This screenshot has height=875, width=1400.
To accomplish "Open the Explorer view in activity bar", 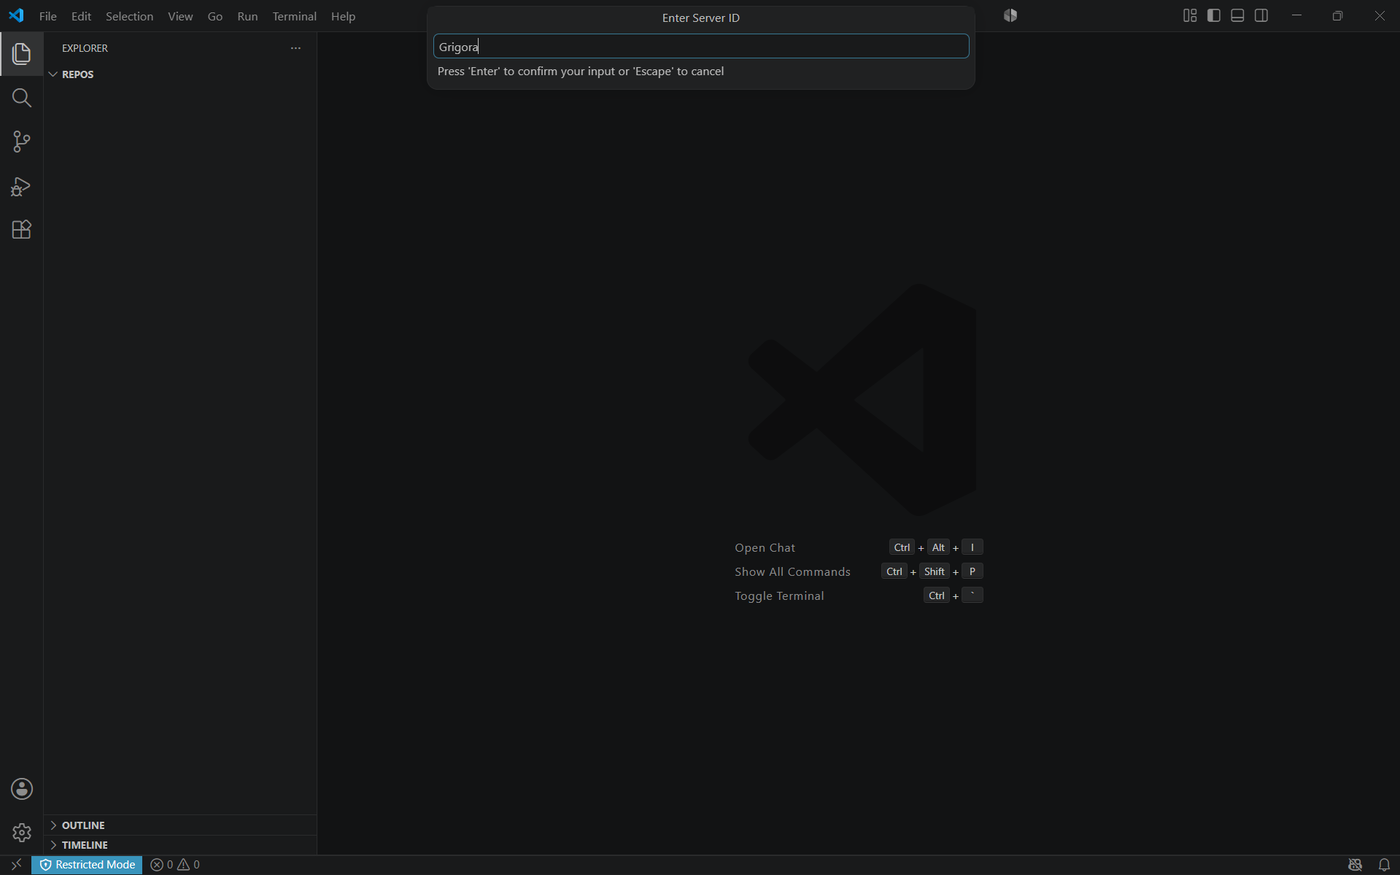I will pos(21,53).
